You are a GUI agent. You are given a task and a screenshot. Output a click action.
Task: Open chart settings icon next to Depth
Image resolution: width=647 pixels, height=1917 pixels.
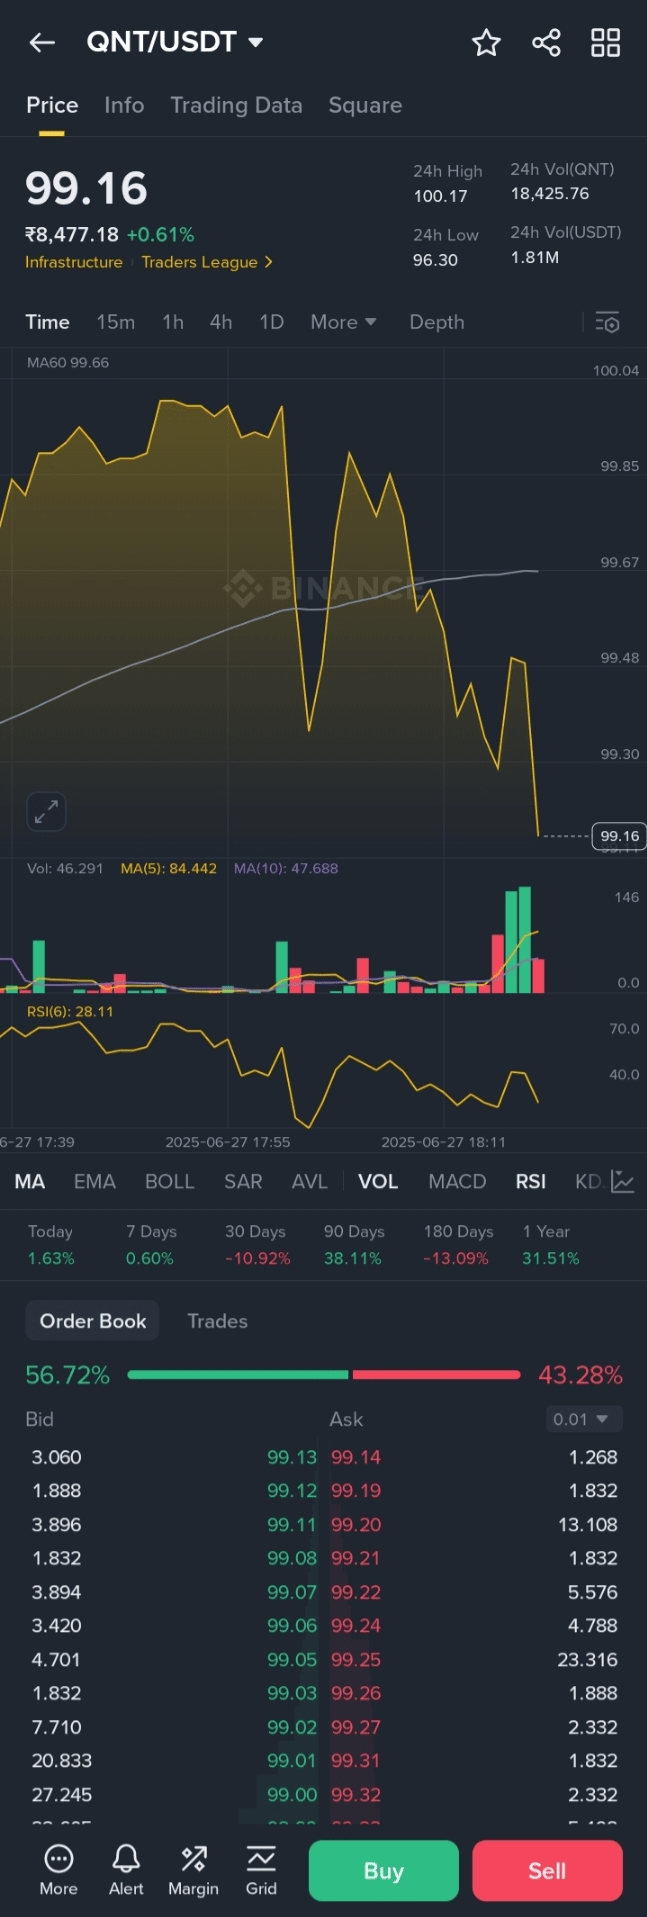point(607,322)
